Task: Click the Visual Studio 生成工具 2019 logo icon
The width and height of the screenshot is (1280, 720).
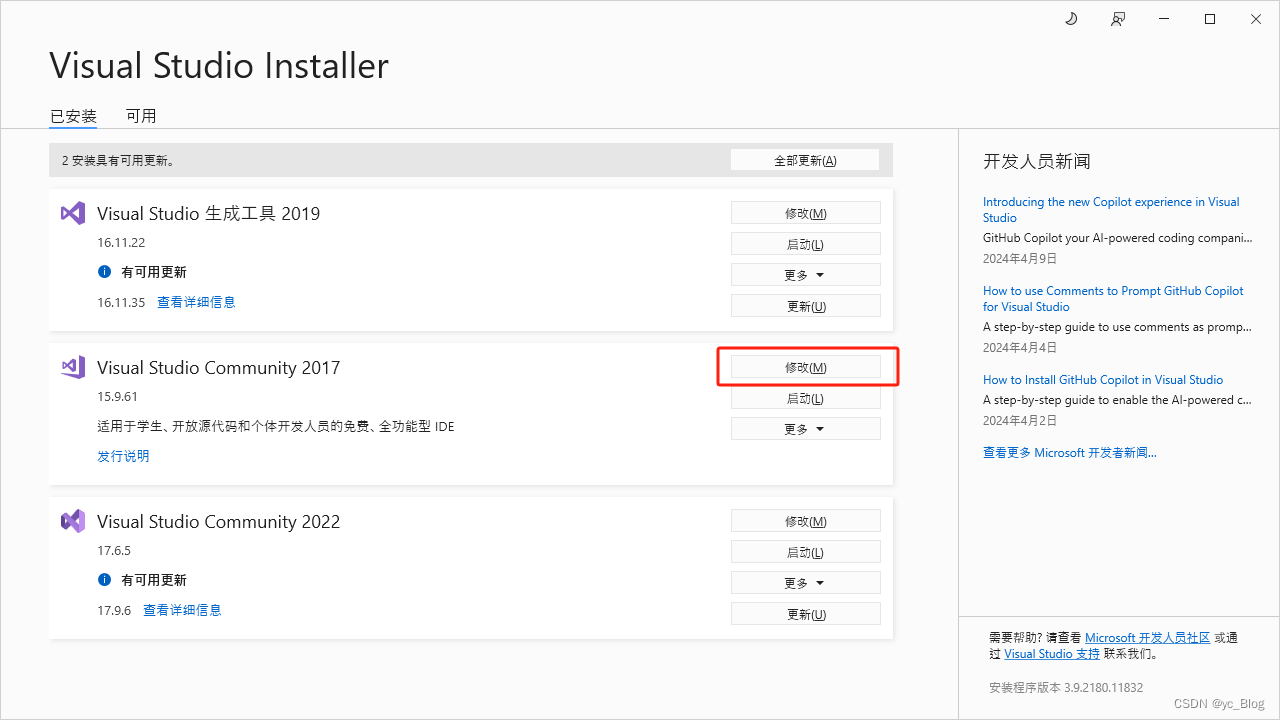Action: [x=72, y=213]
